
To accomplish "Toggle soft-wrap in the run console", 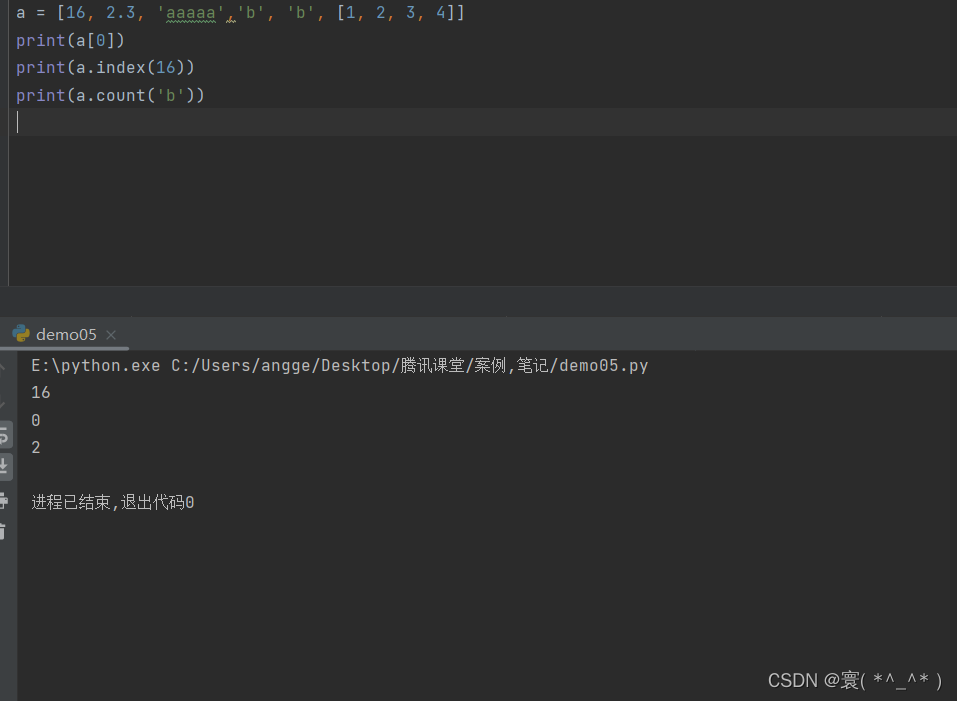I will pyautogui.click(x=5, y=435).
